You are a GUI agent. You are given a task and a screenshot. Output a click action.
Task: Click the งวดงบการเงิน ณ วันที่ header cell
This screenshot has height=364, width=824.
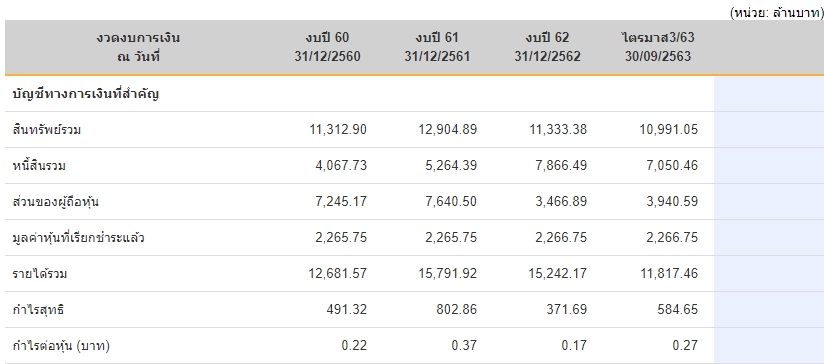pos(138,47)
